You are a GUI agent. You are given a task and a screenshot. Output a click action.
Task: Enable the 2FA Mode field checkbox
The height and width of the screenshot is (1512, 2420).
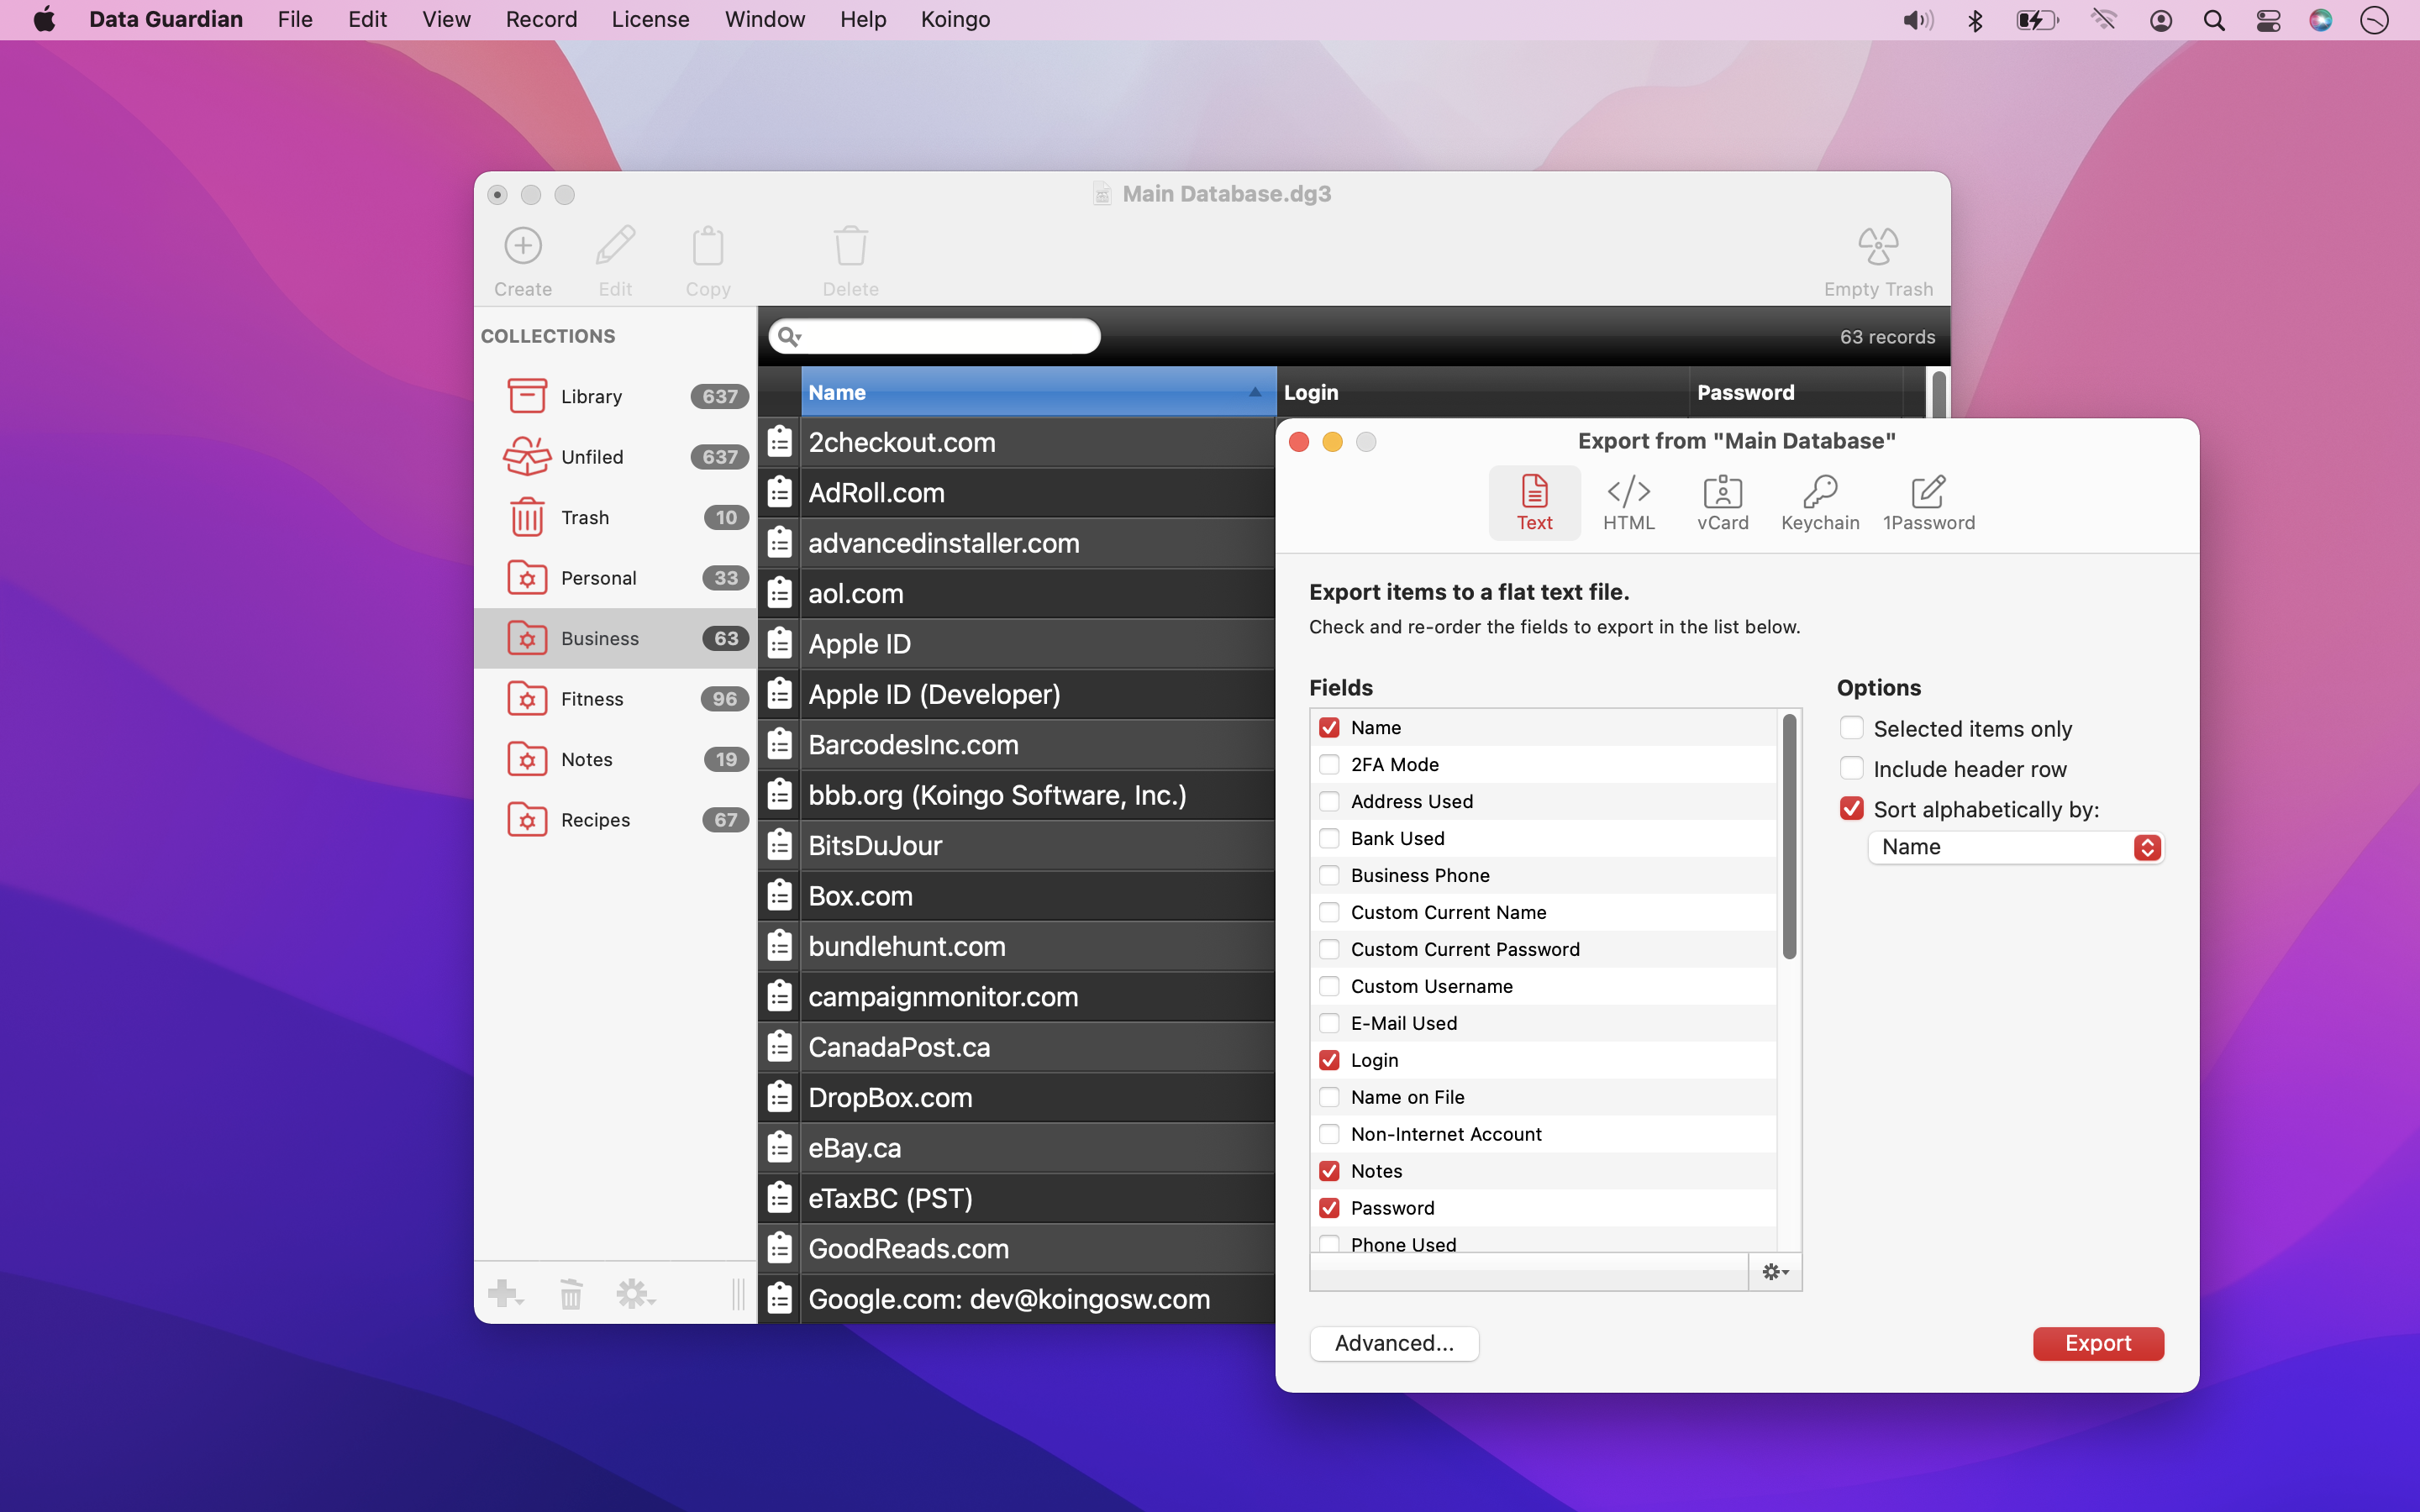[x=1329, y=765]
